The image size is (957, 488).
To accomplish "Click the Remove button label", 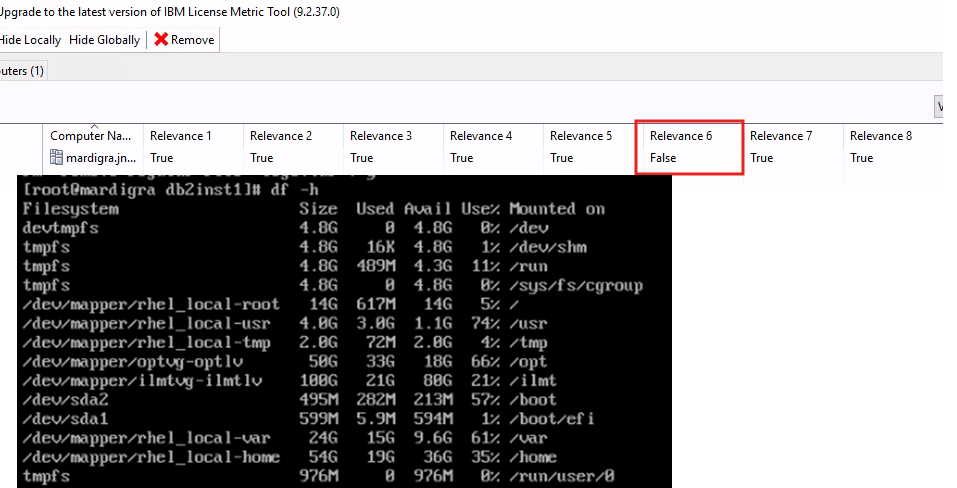I will coord(192,40).
